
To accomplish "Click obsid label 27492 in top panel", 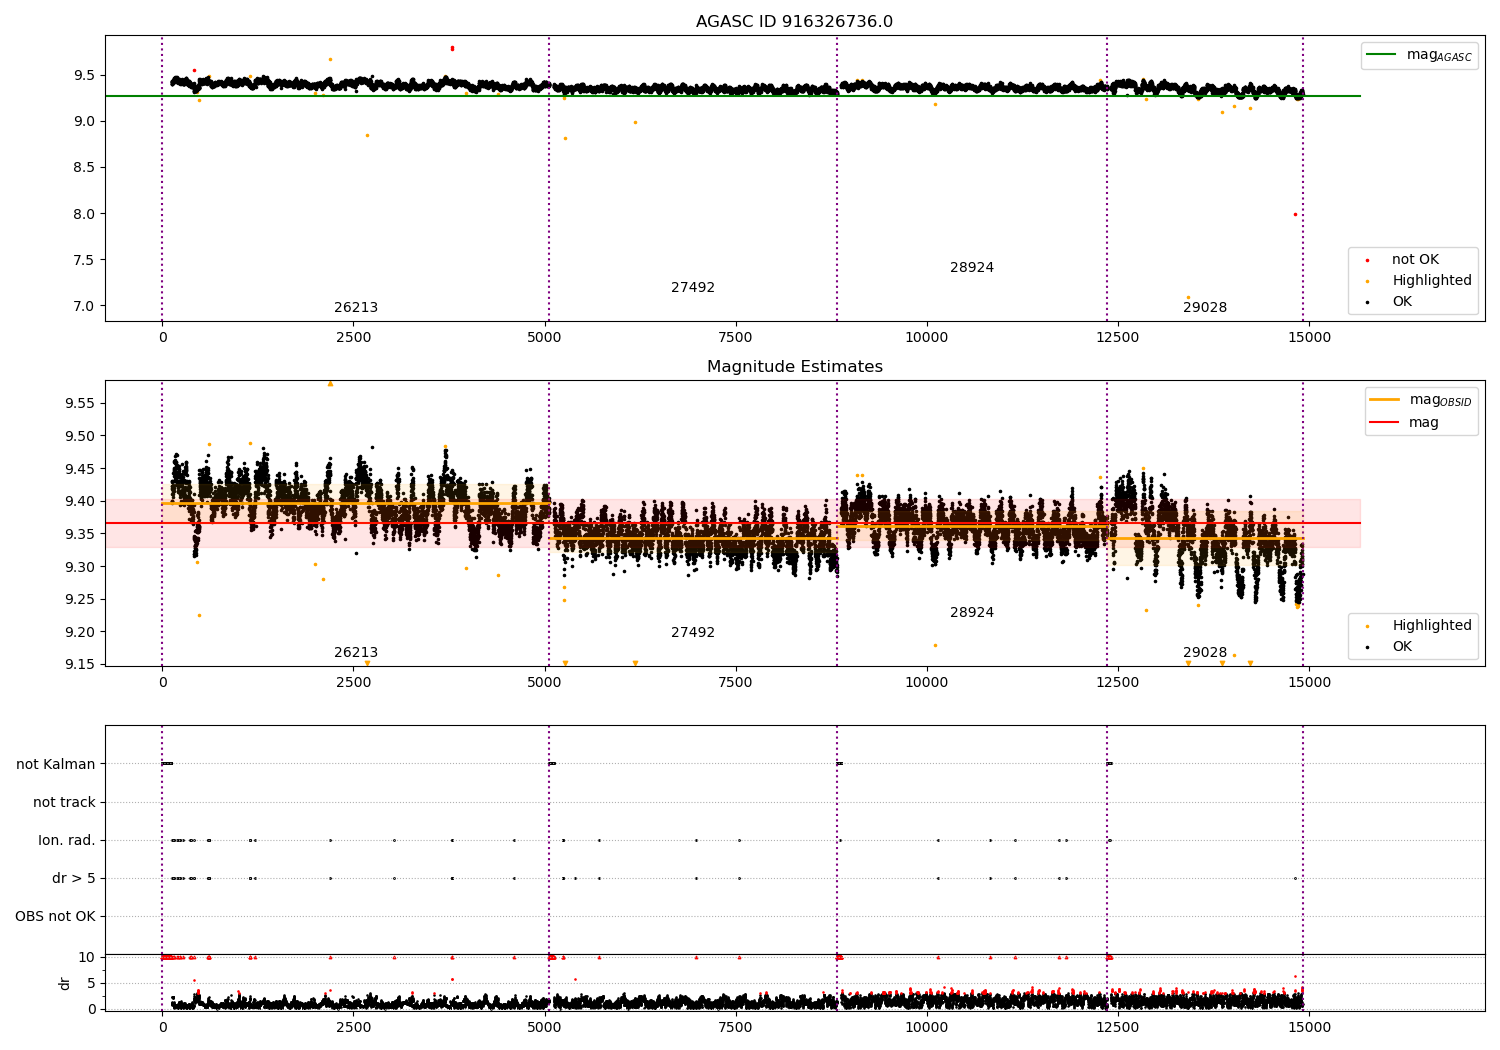I will (693, 288).
